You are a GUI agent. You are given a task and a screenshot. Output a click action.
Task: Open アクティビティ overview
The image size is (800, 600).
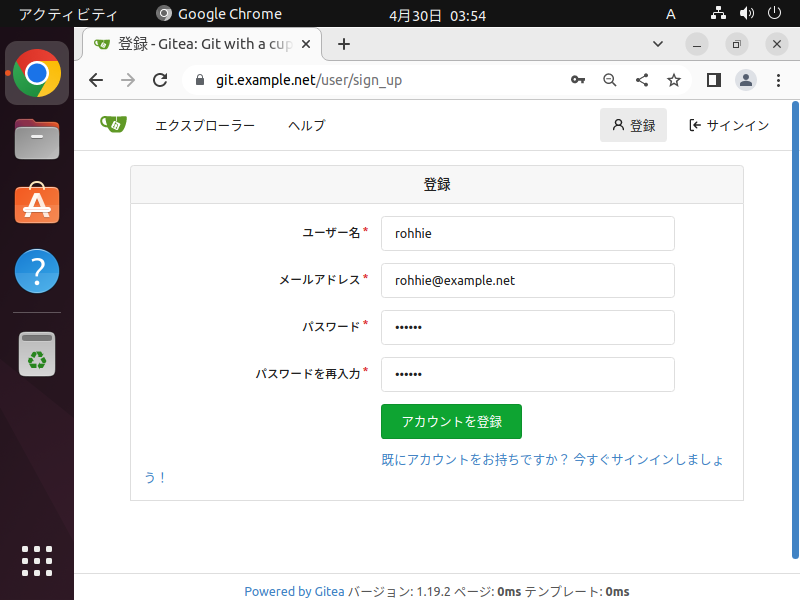(x=68, y=14)
